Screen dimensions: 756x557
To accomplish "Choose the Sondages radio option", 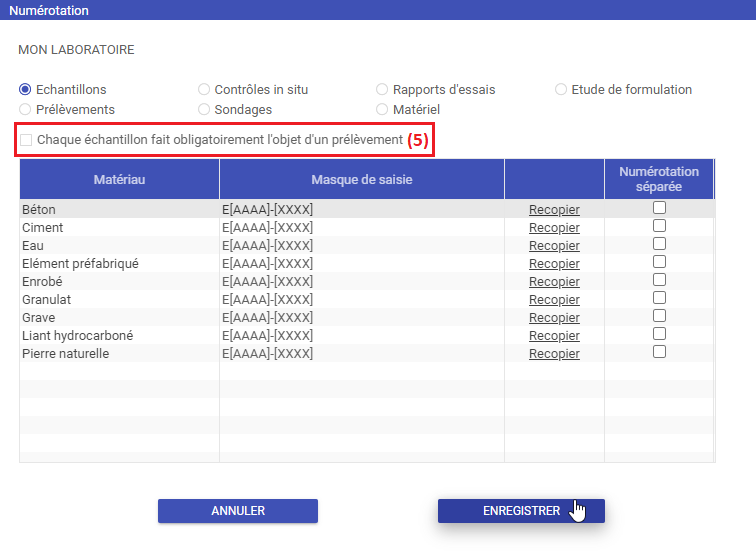I will pyautogui.click(x=204, y=109).
